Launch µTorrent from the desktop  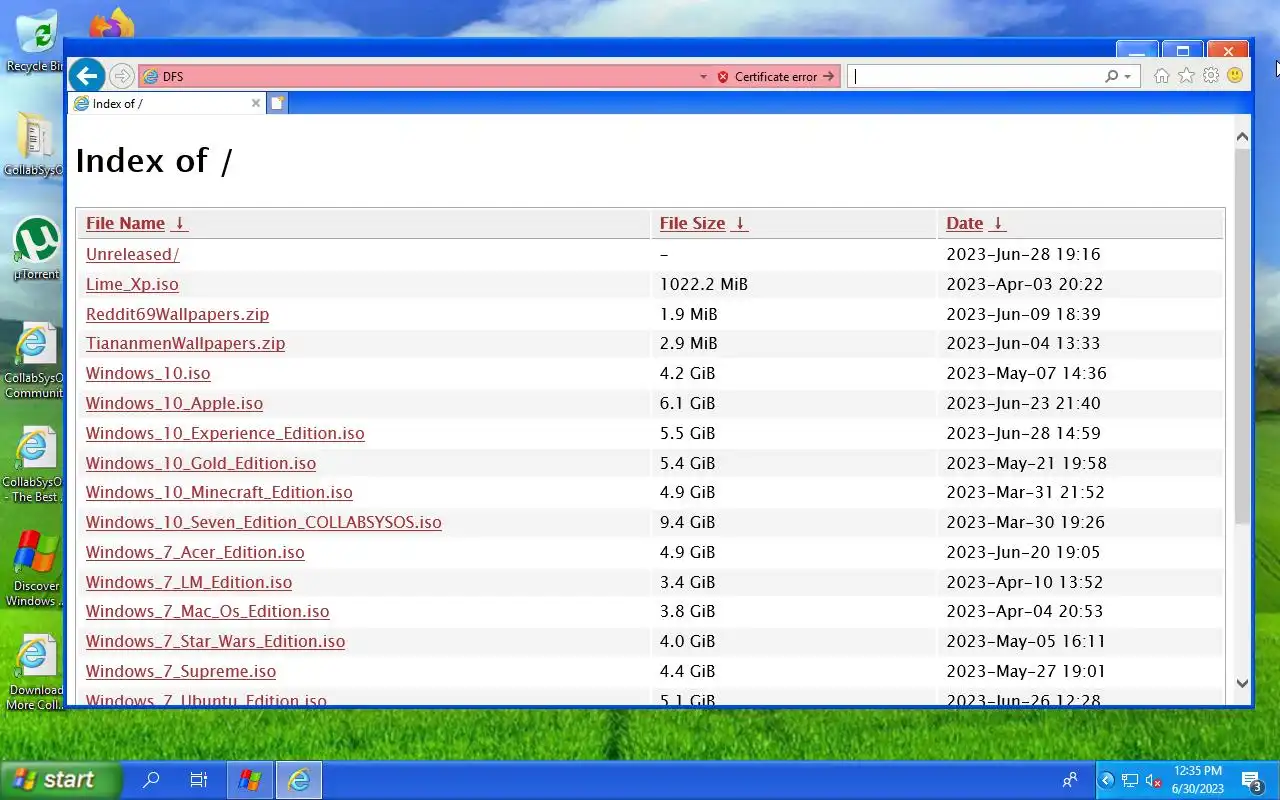pos(36,249)
